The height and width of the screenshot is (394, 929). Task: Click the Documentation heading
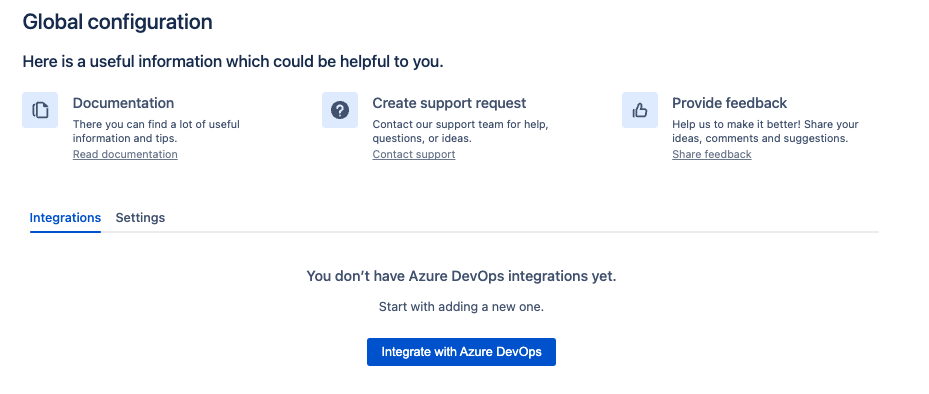[x=123, y=103]
